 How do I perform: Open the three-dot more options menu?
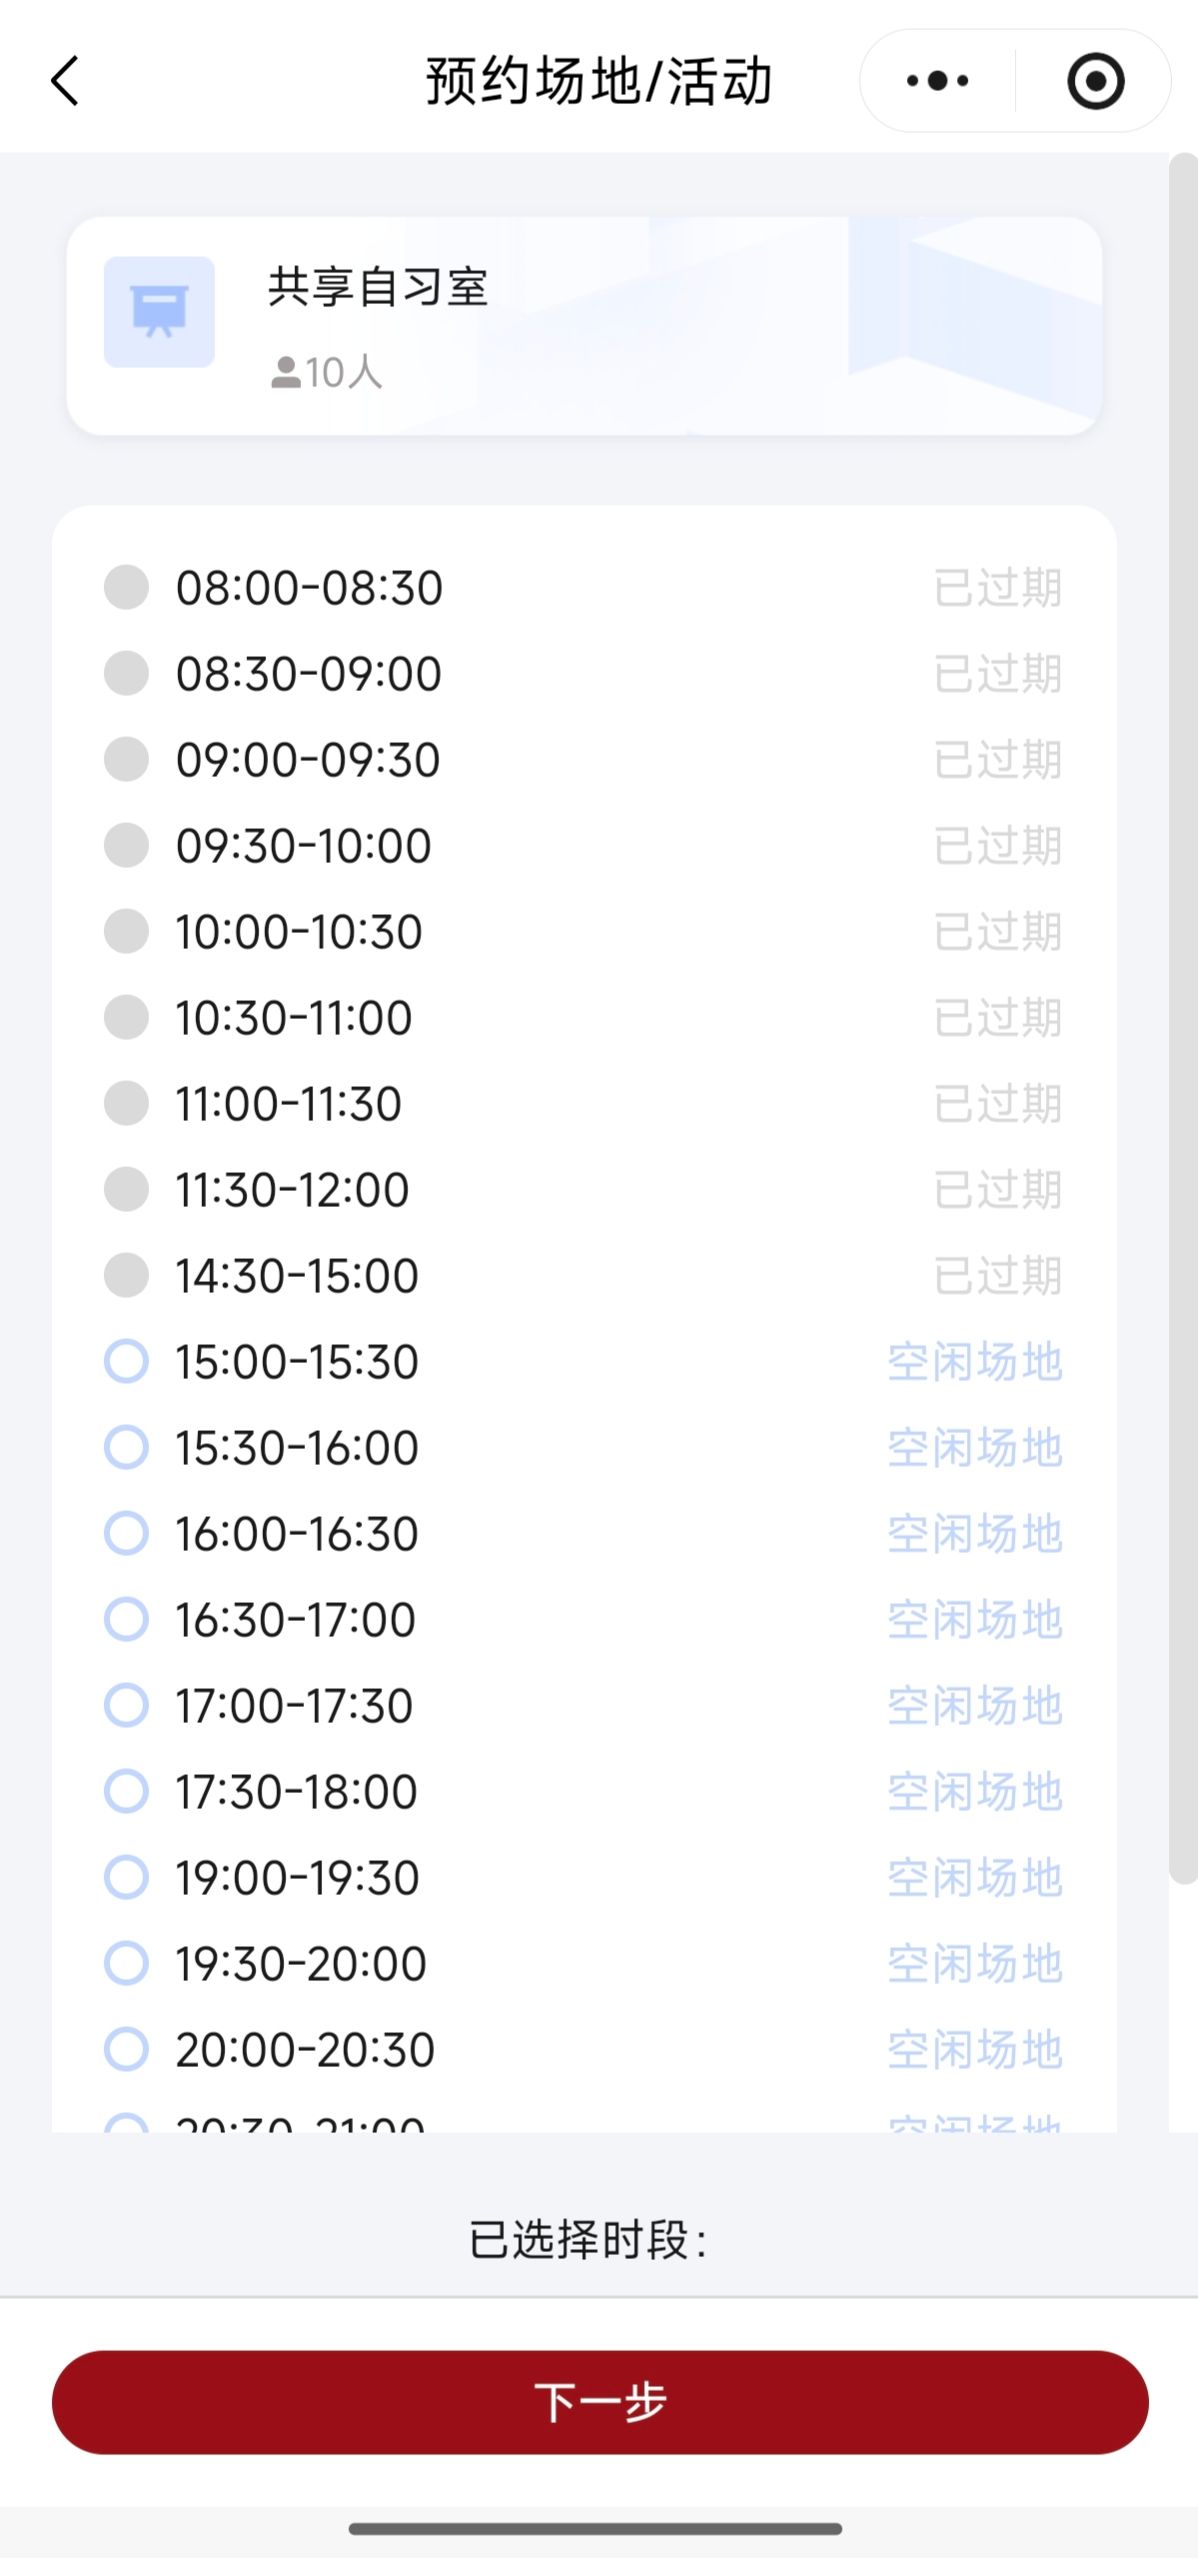(937, 81)
